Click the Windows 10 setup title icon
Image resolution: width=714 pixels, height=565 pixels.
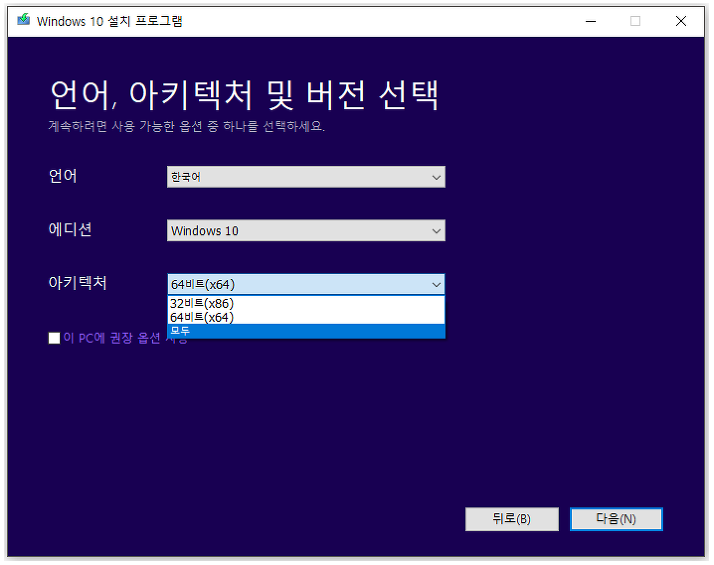click(x=23, y=20)
